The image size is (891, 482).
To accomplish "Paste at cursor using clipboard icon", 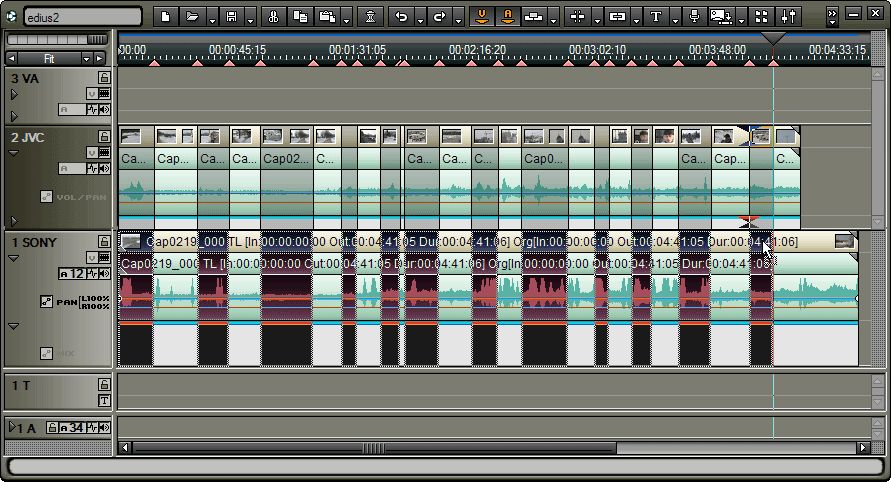I will (x=327, y=16).
